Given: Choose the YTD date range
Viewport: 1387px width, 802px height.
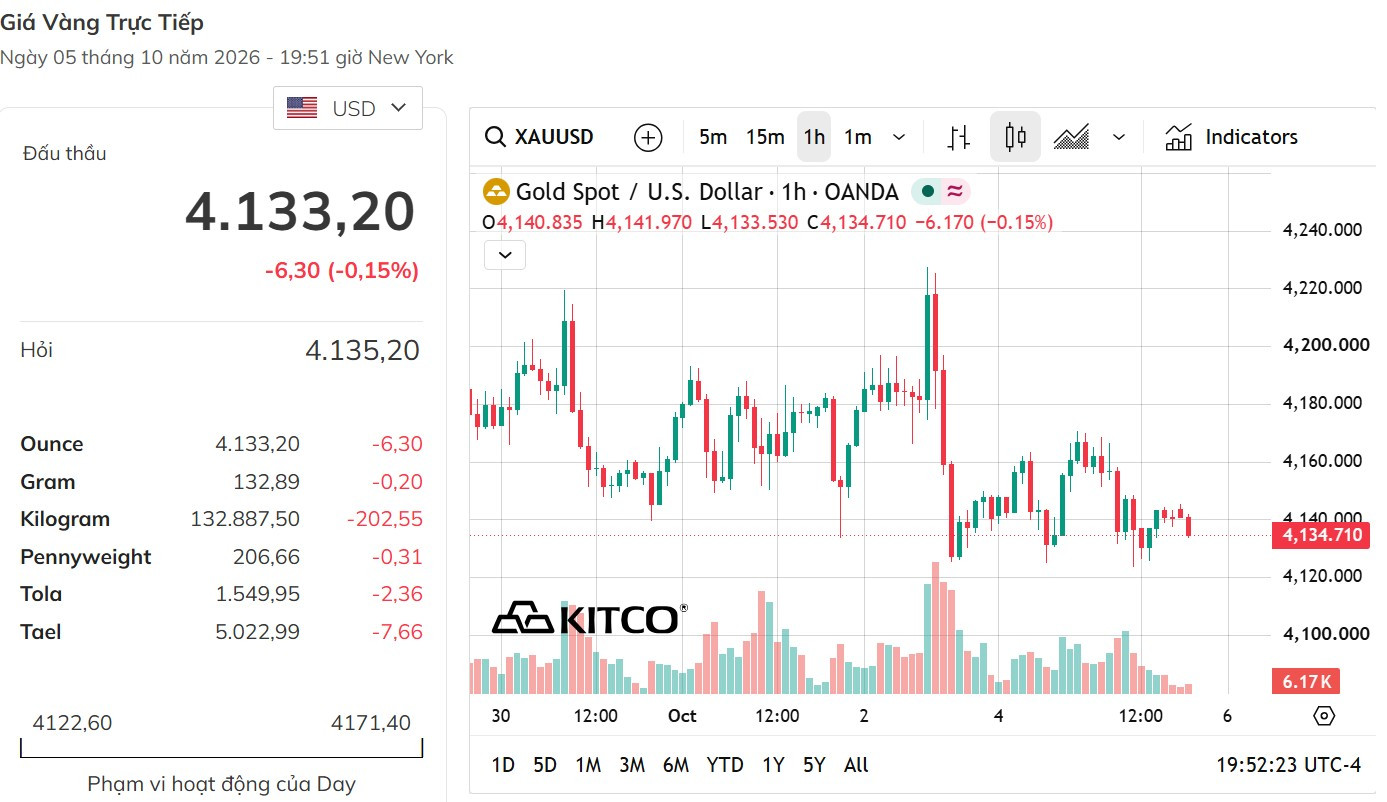Looking at the screenshot, I should 725,765.
